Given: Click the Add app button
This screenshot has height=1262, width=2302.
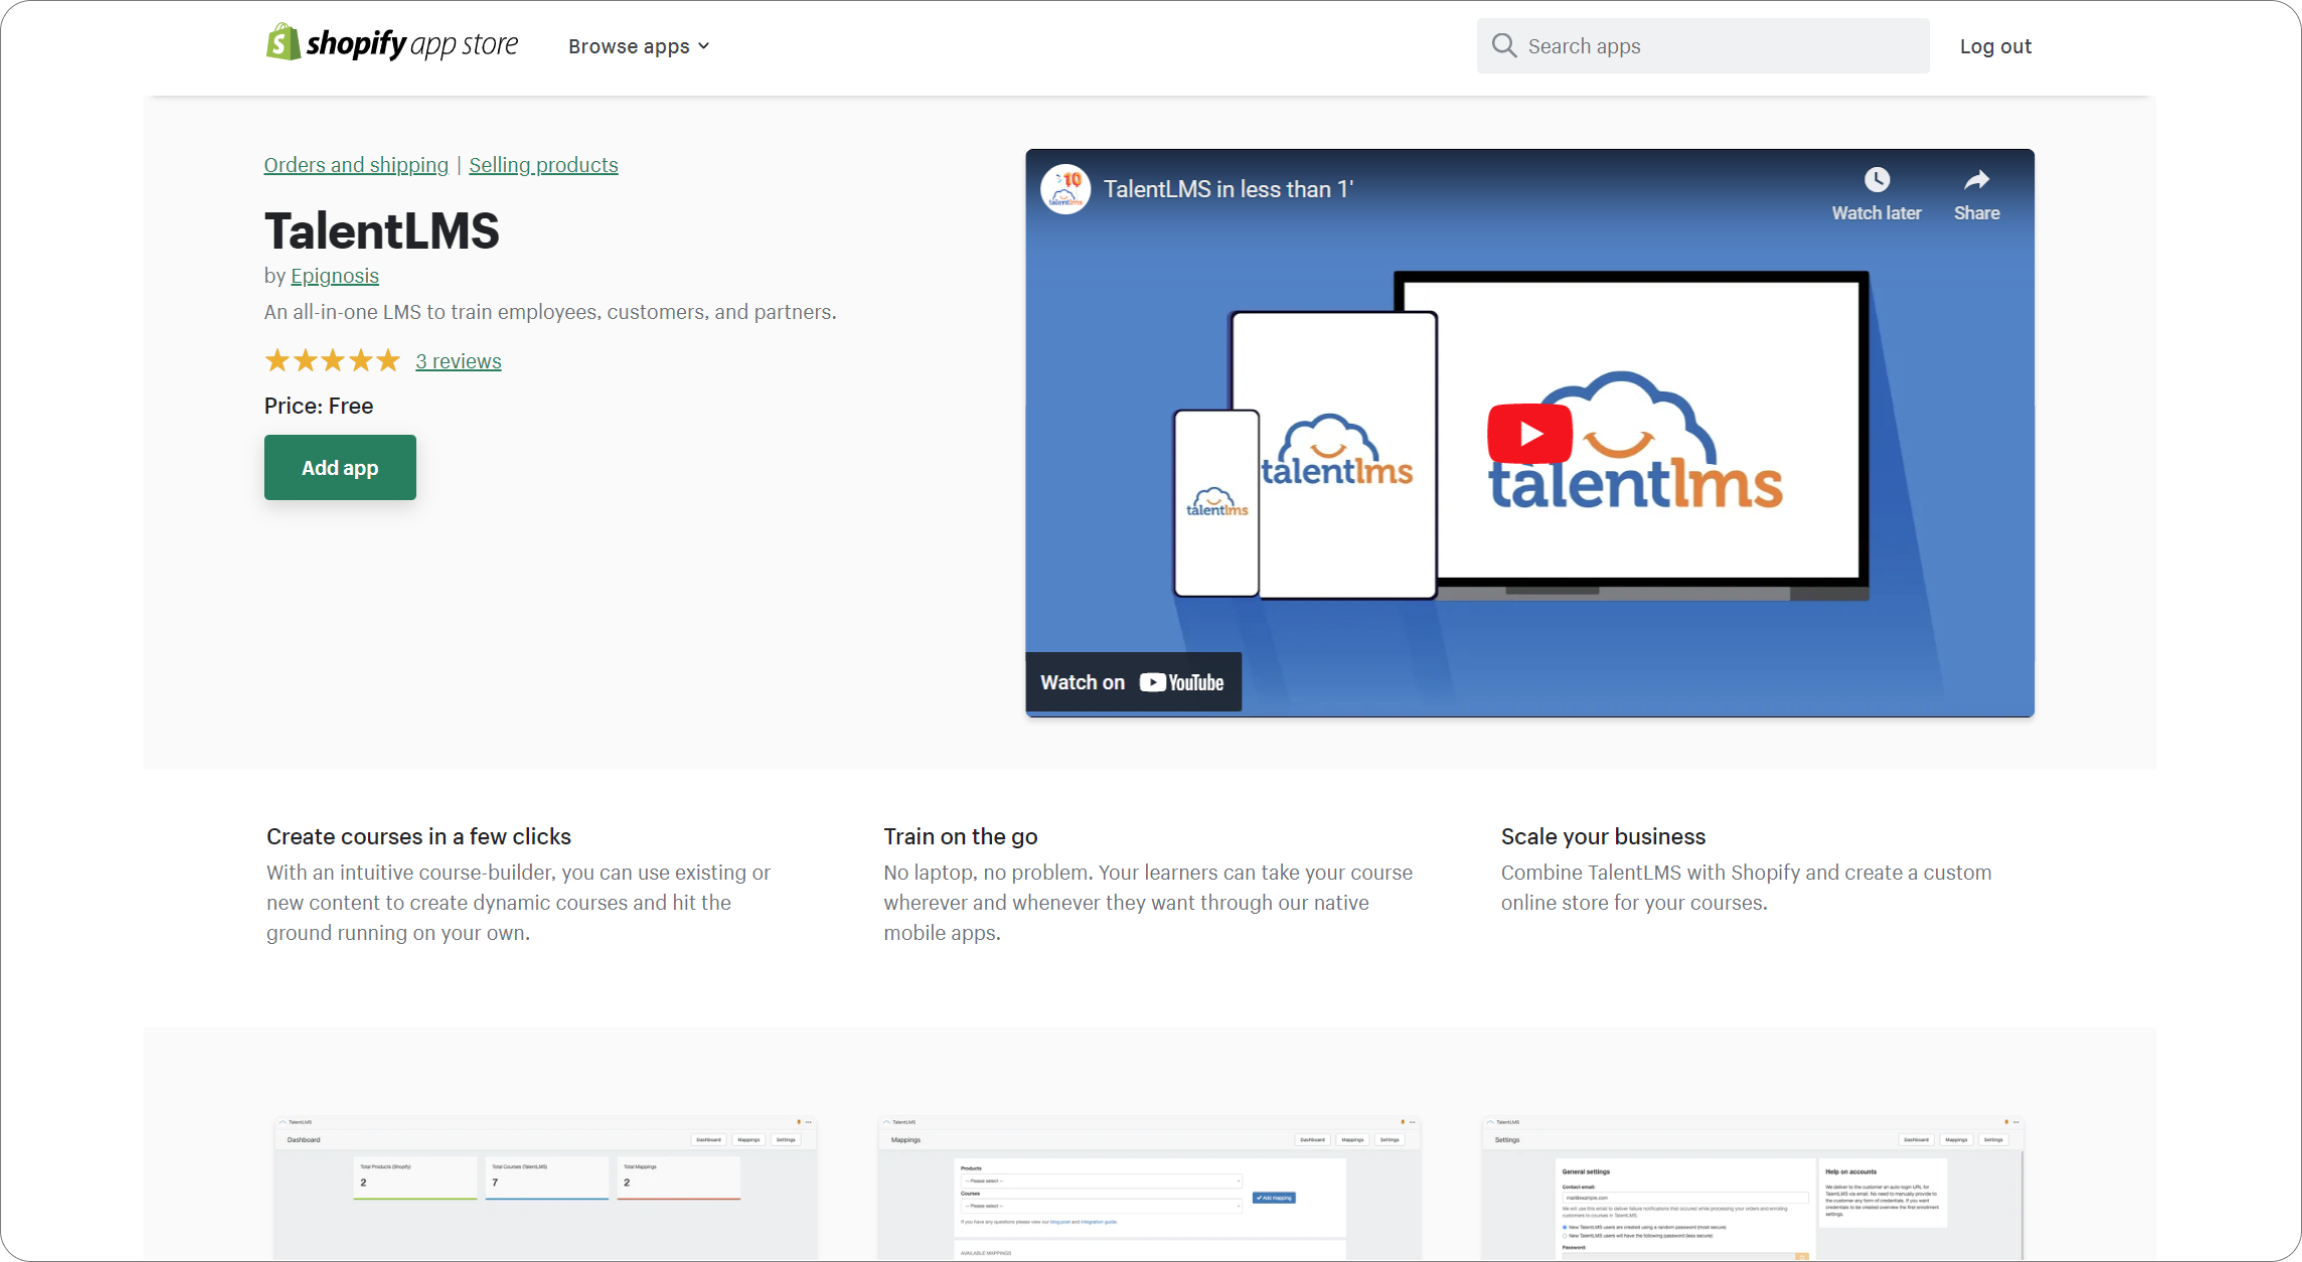Looking at the screenshot, I should pyautogui.click(x=340, y=467).
